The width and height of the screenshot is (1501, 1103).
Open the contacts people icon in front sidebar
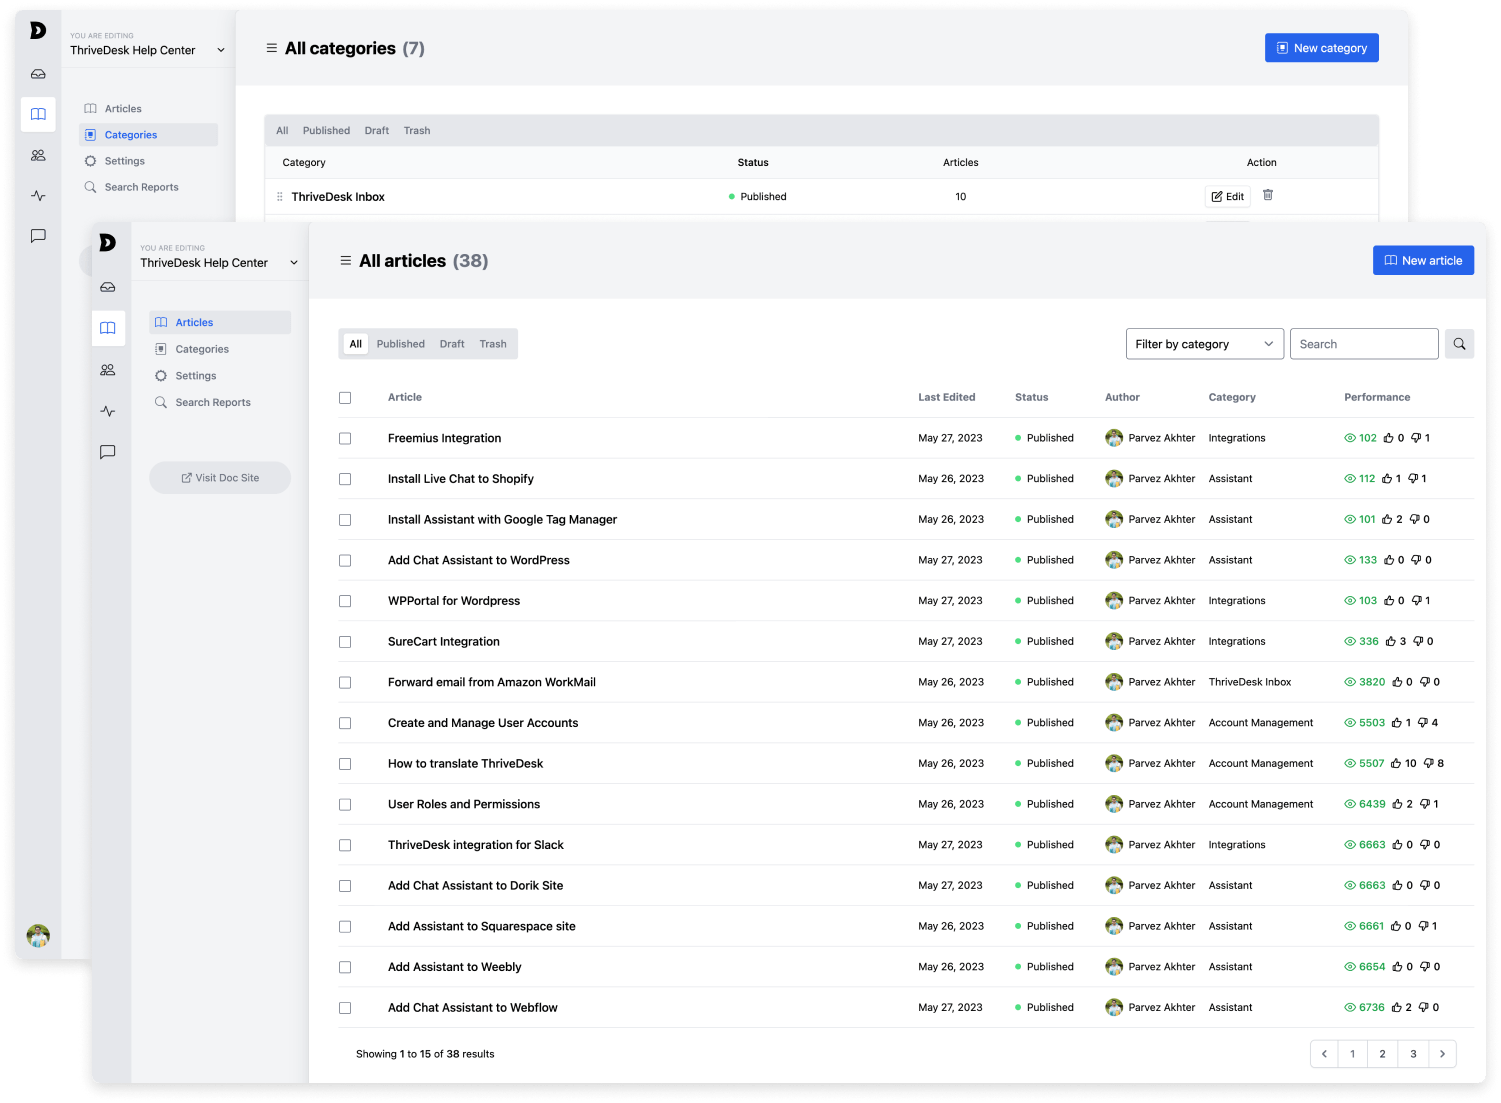(x=108, y=370)
